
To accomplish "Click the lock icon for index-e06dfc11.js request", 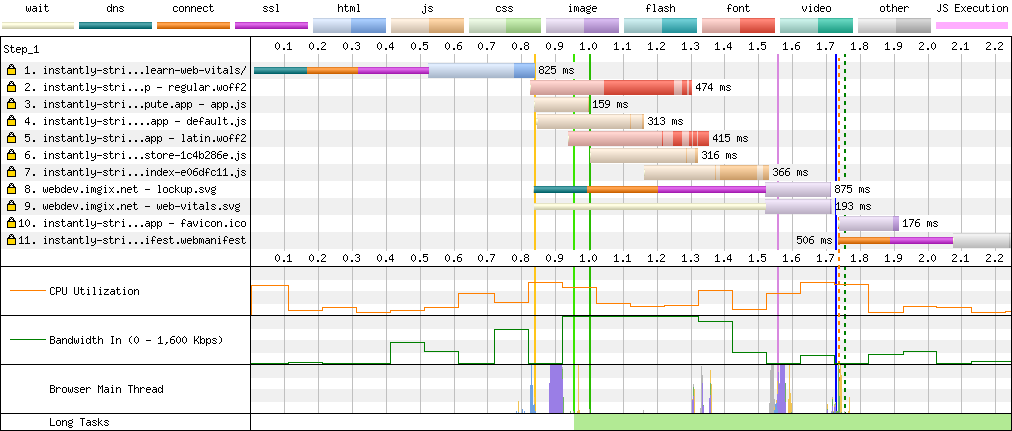I will coord(11,172).
